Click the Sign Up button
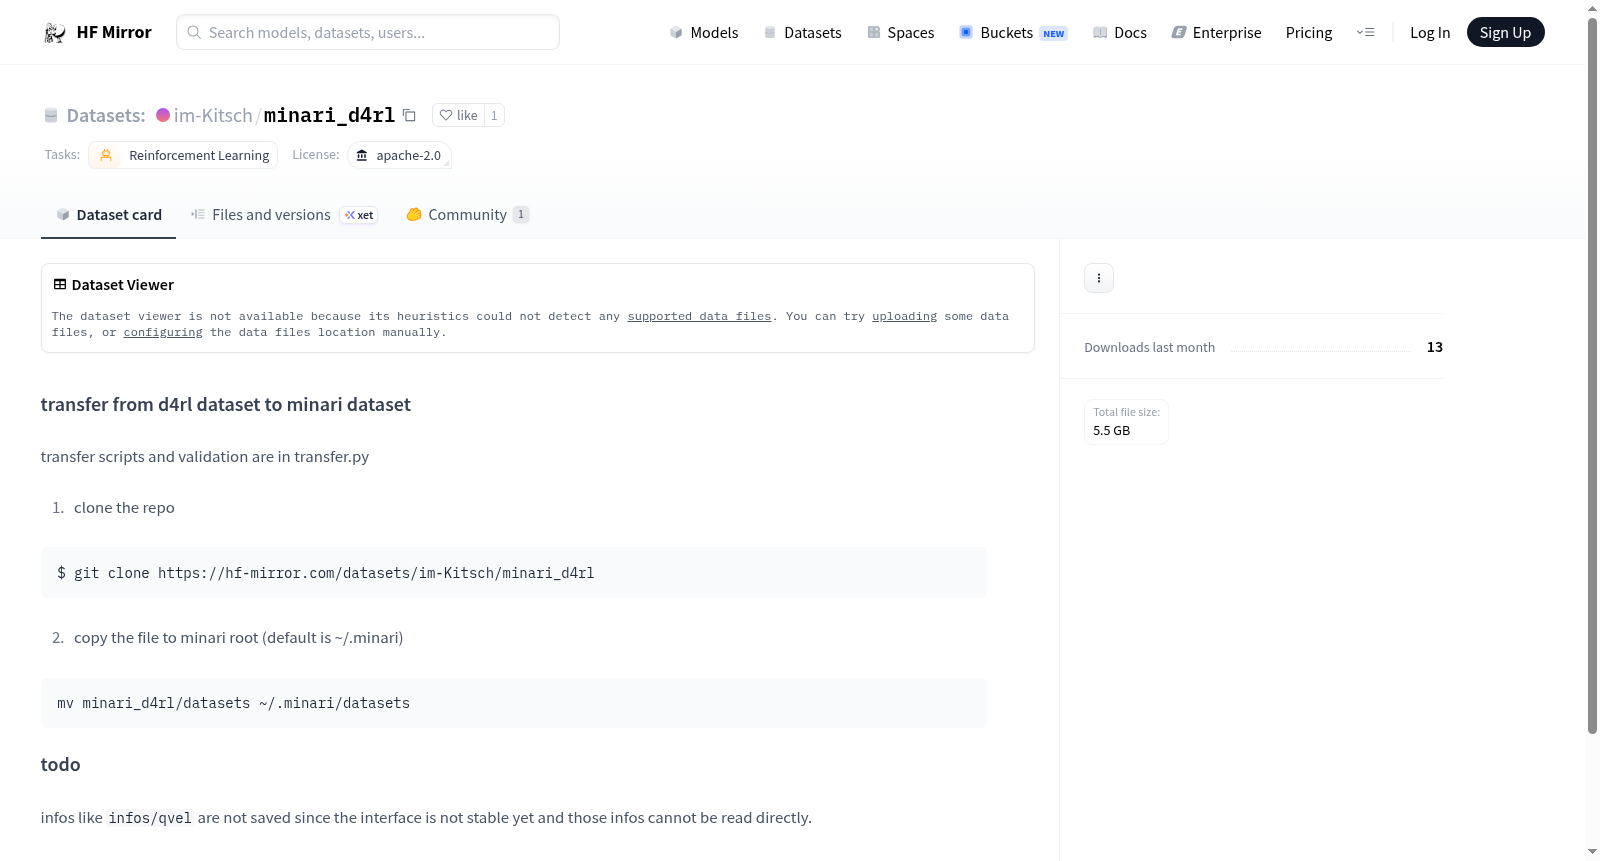 pos(1505,33)
